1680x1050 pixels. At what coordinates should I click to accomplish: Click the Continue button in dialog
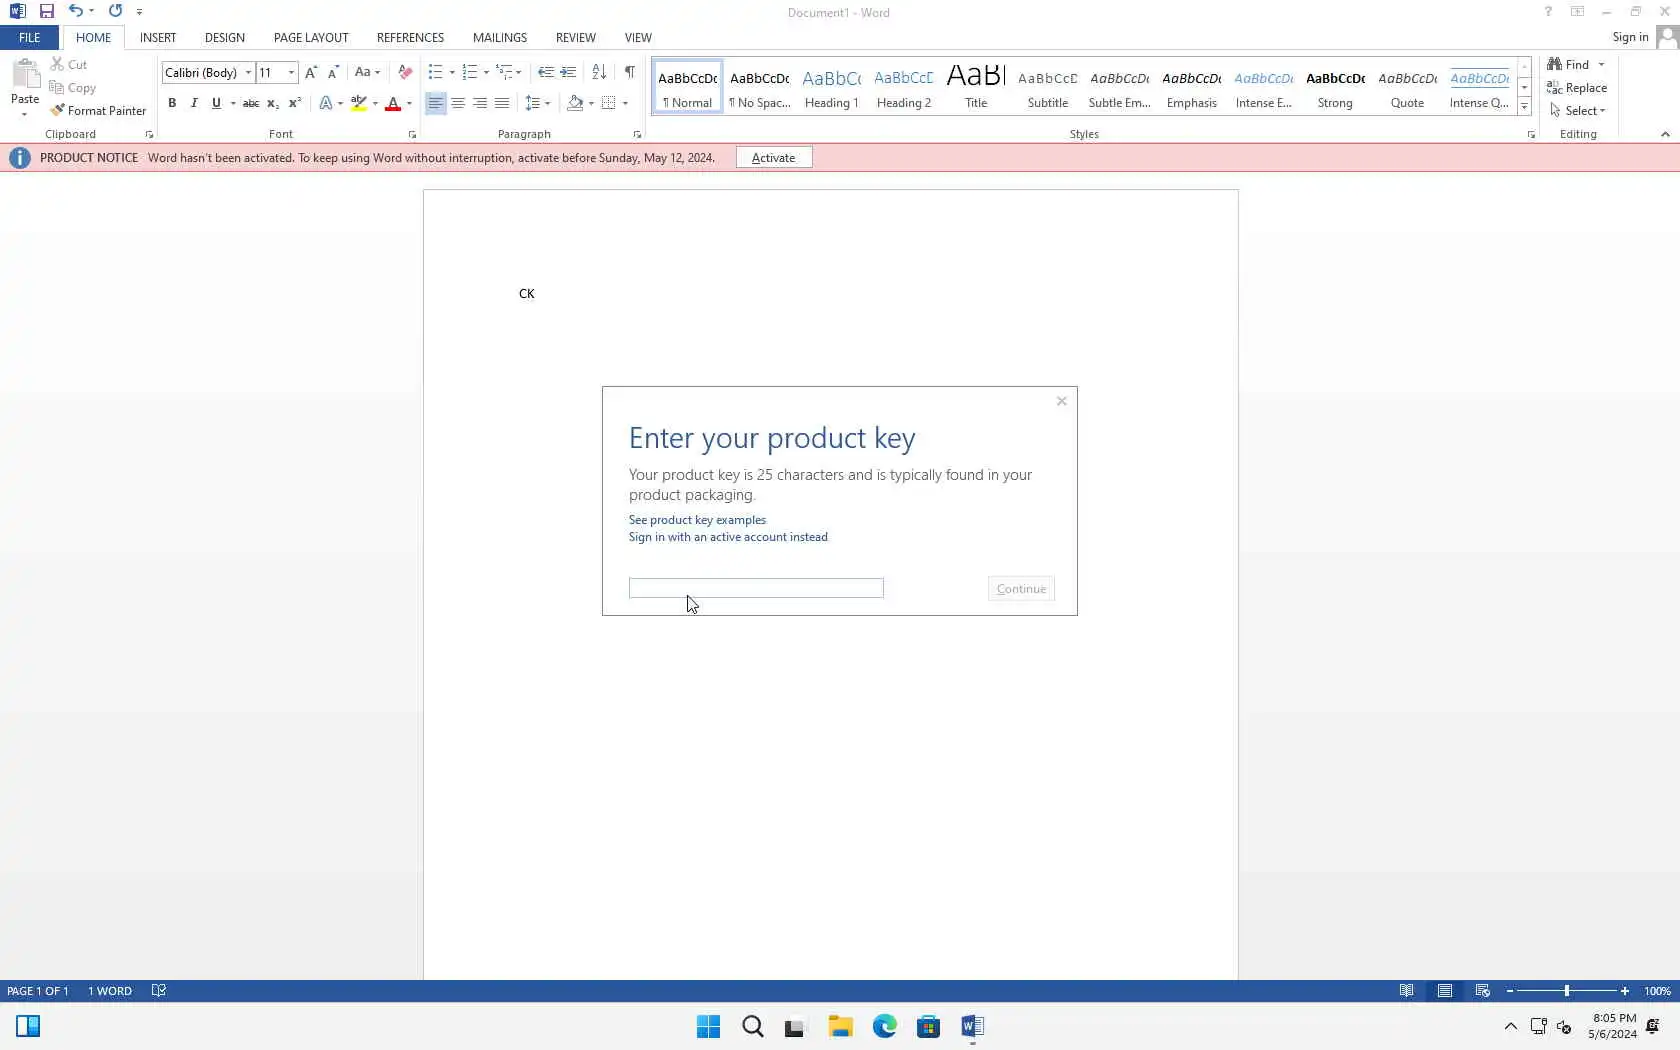click(x=1021, y=589)
